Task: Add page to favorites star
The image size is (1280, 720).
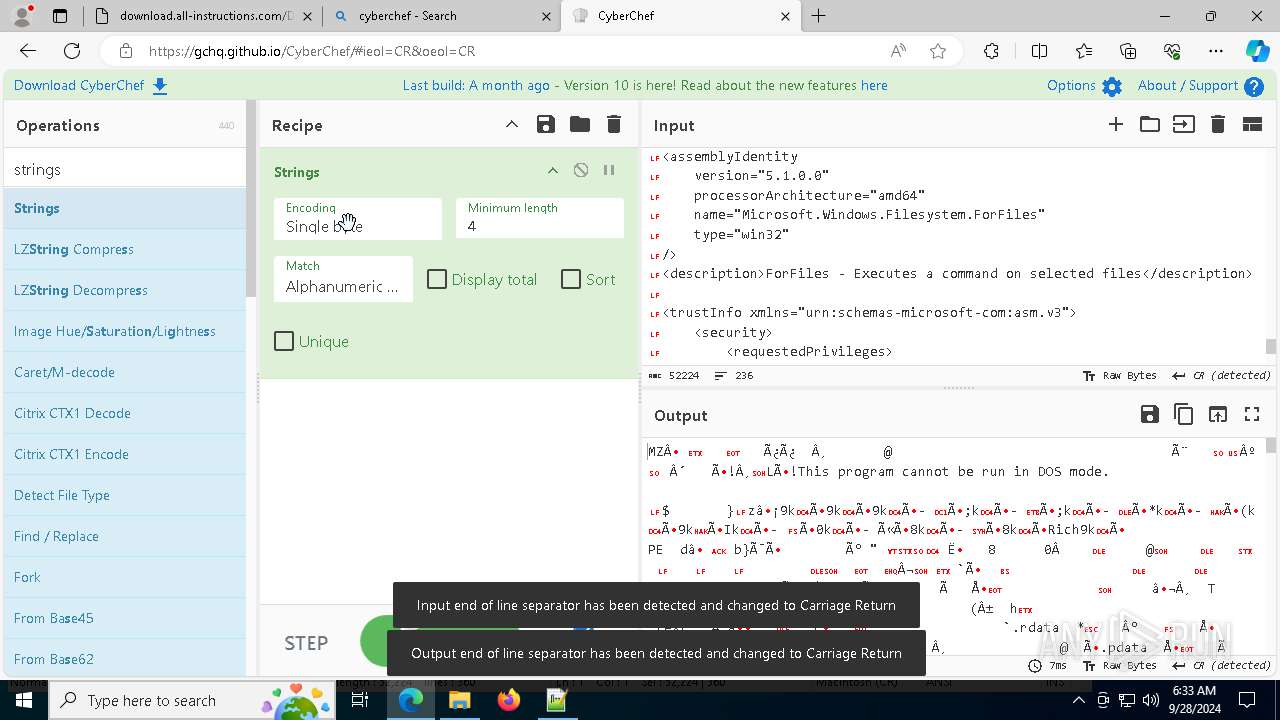Action: [x=938, y=51]
